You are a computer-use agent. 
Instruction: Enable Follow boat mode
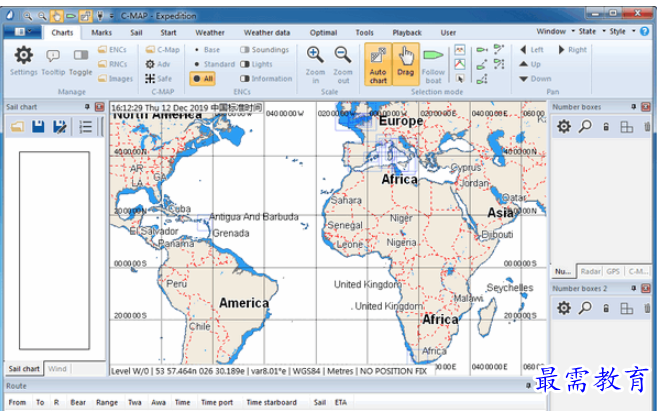(433, 64)
